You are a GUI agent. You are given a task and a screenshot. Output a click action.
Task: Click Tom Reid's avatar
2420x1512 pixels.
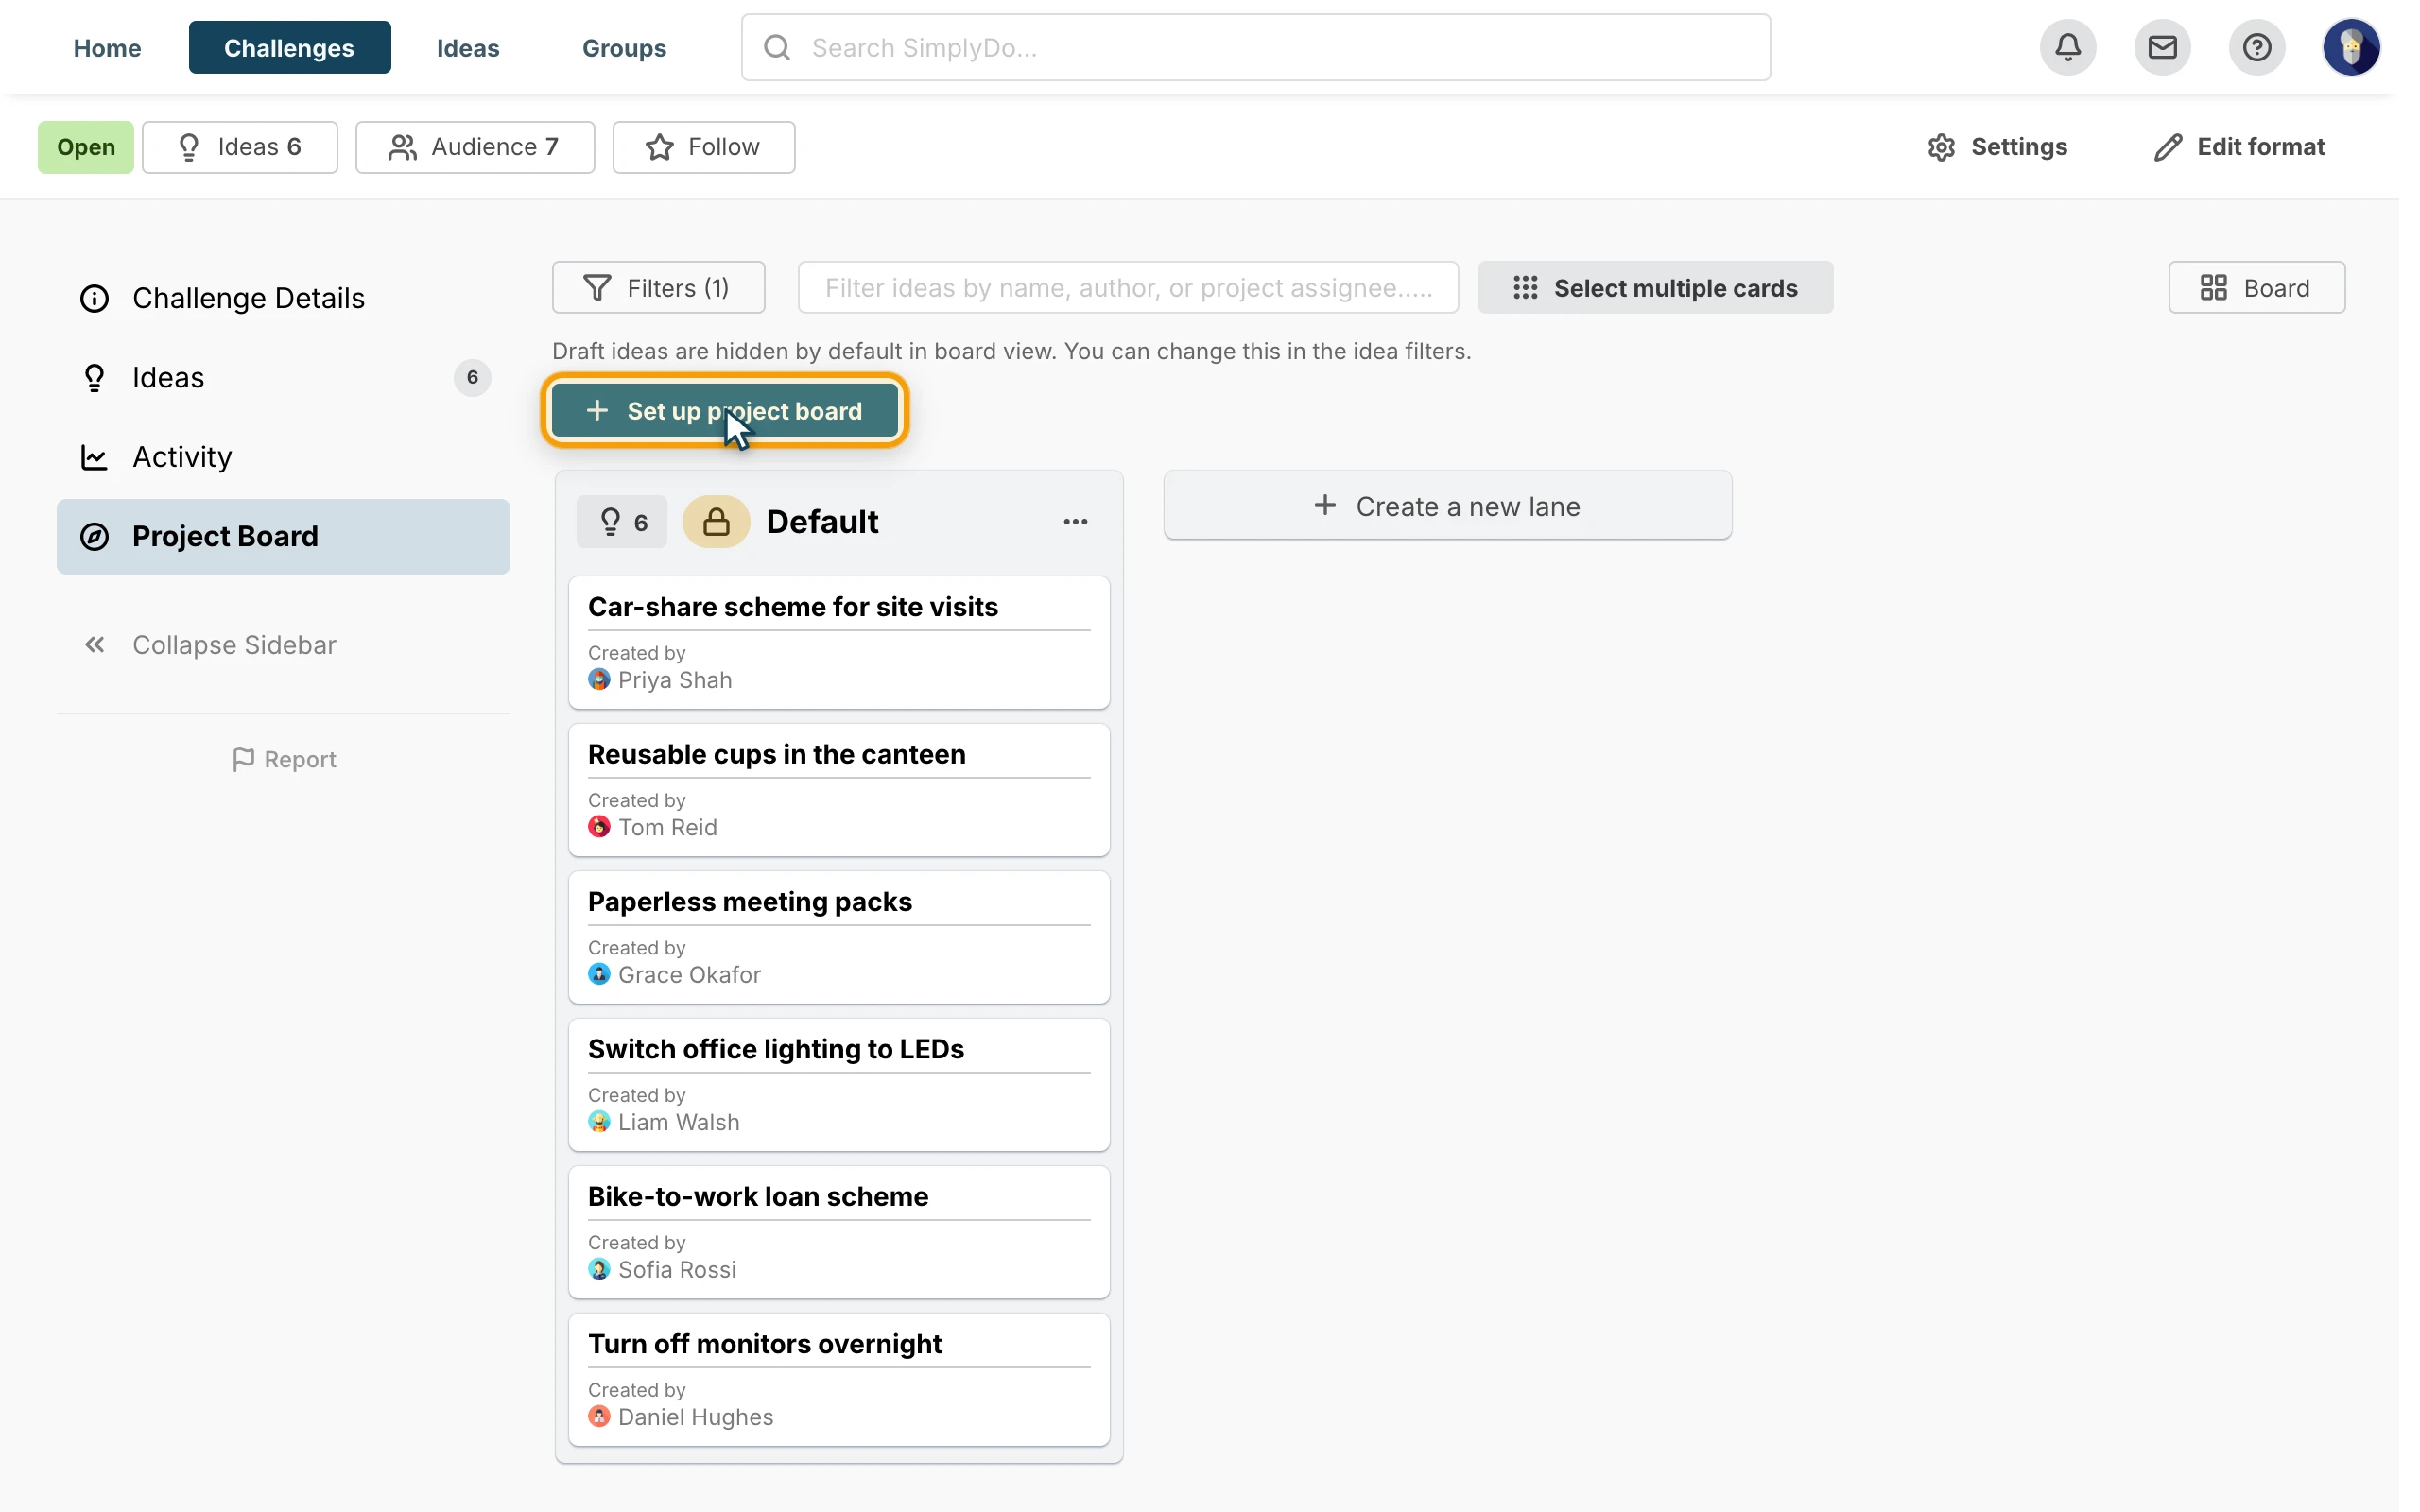coord(599,827)
